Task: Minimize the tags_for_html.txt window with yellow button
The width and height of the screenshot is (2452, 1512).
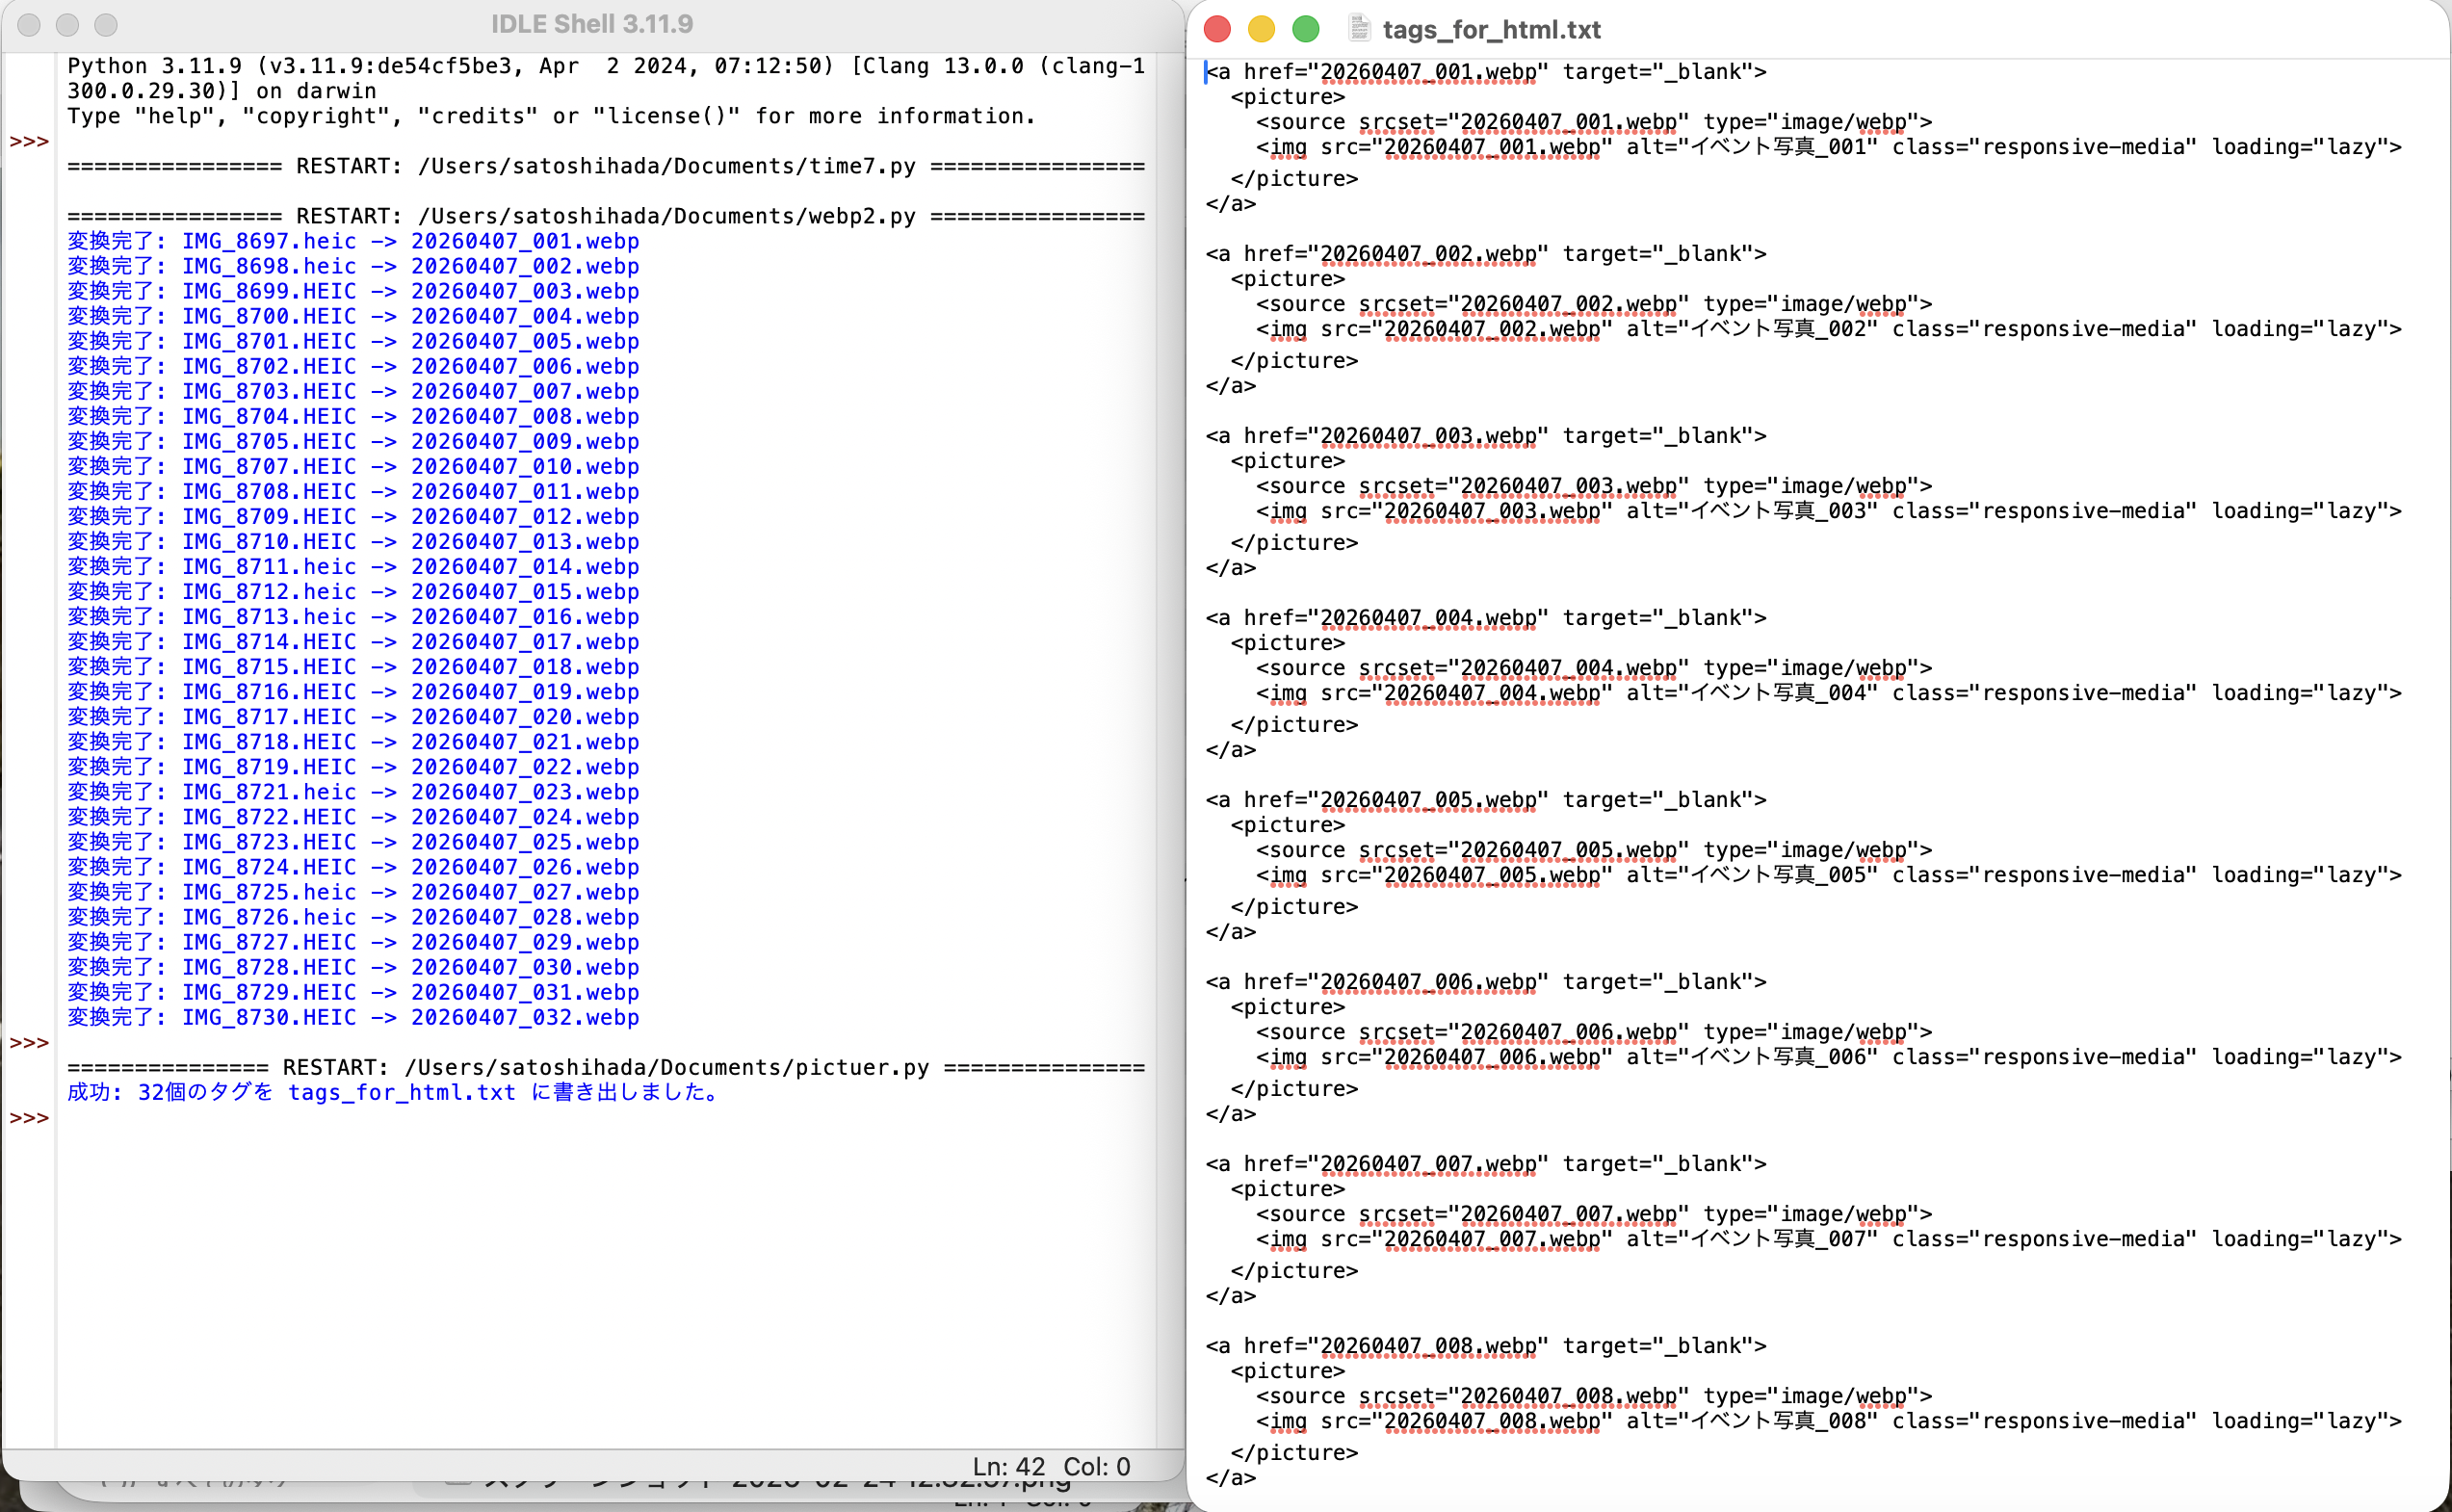Action: pos(1261,29)
